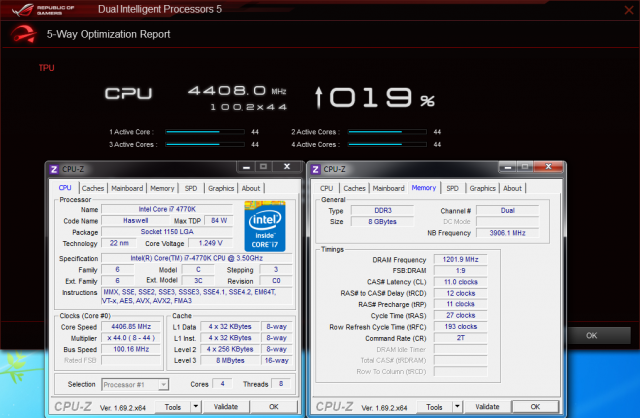Click OK in the left CPU-Z window
The image size is (640, 418).
[x=273, y=407]
